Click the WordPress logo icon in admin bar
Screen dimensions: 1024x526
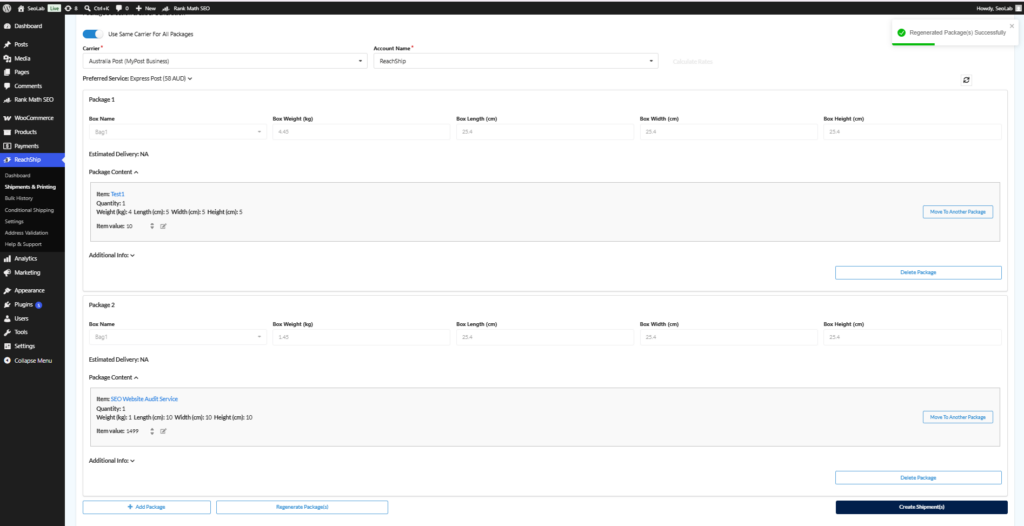tap(7, 8)
